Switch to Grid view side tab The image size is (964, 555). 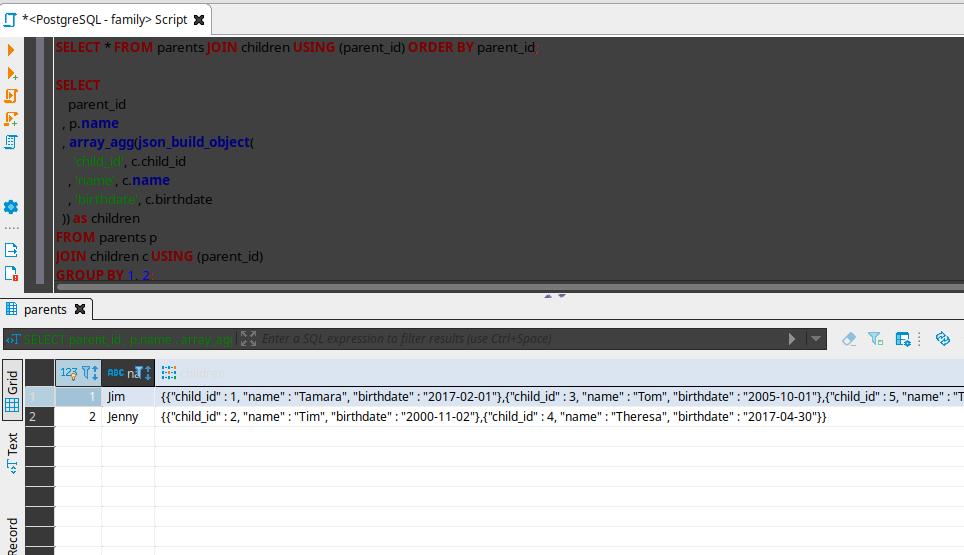[x=12, y=390]
